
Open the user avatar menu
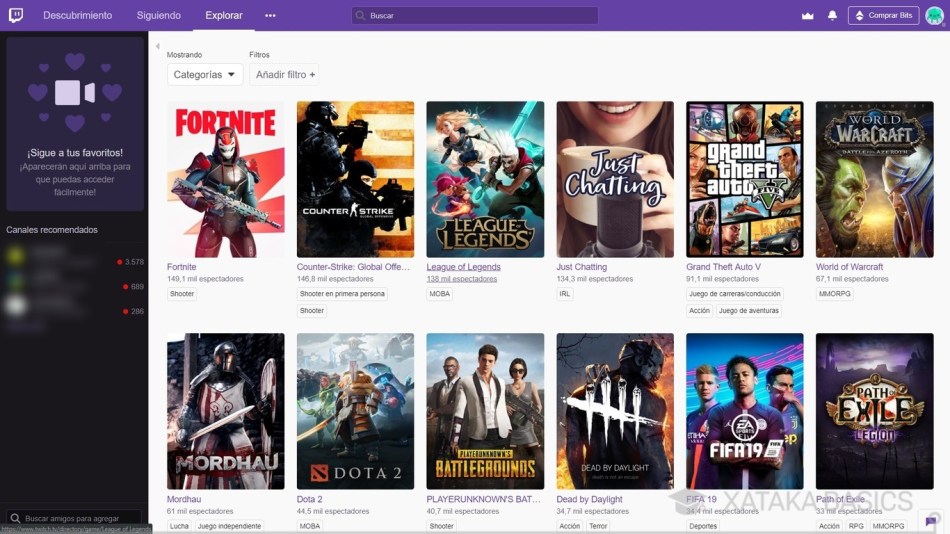(x=933, y=16)
